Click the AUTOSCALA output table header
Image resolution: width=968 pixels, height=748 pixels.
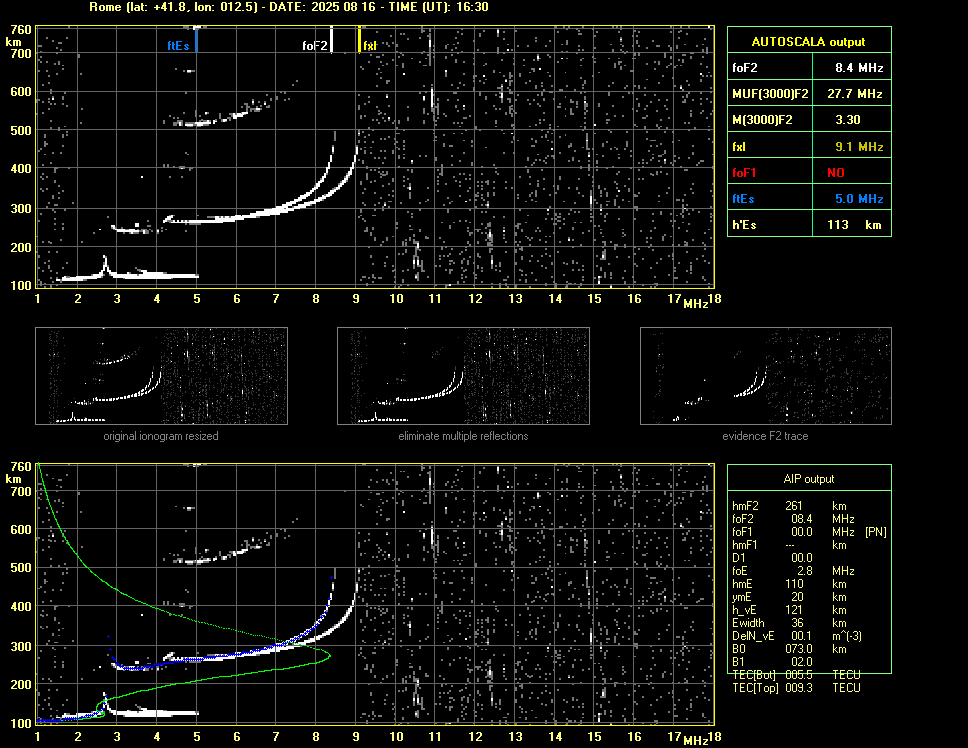(x=809, y=41)
